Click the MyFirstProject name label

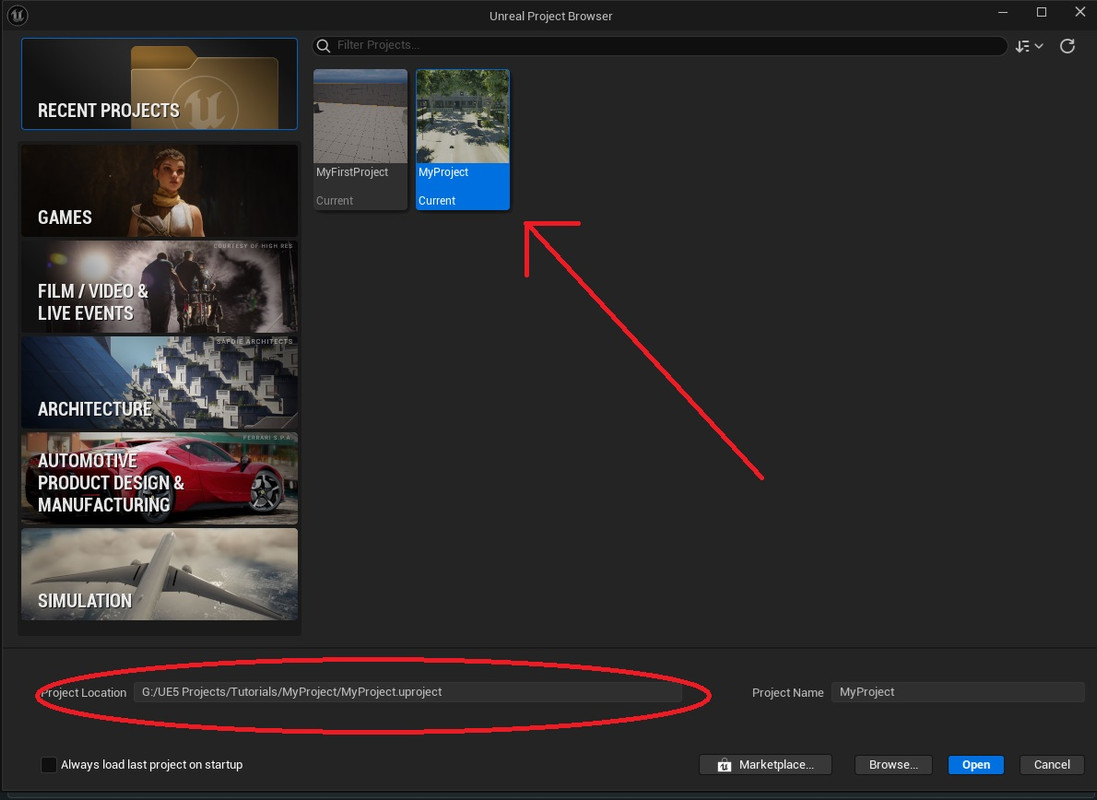tap(352, 172)
